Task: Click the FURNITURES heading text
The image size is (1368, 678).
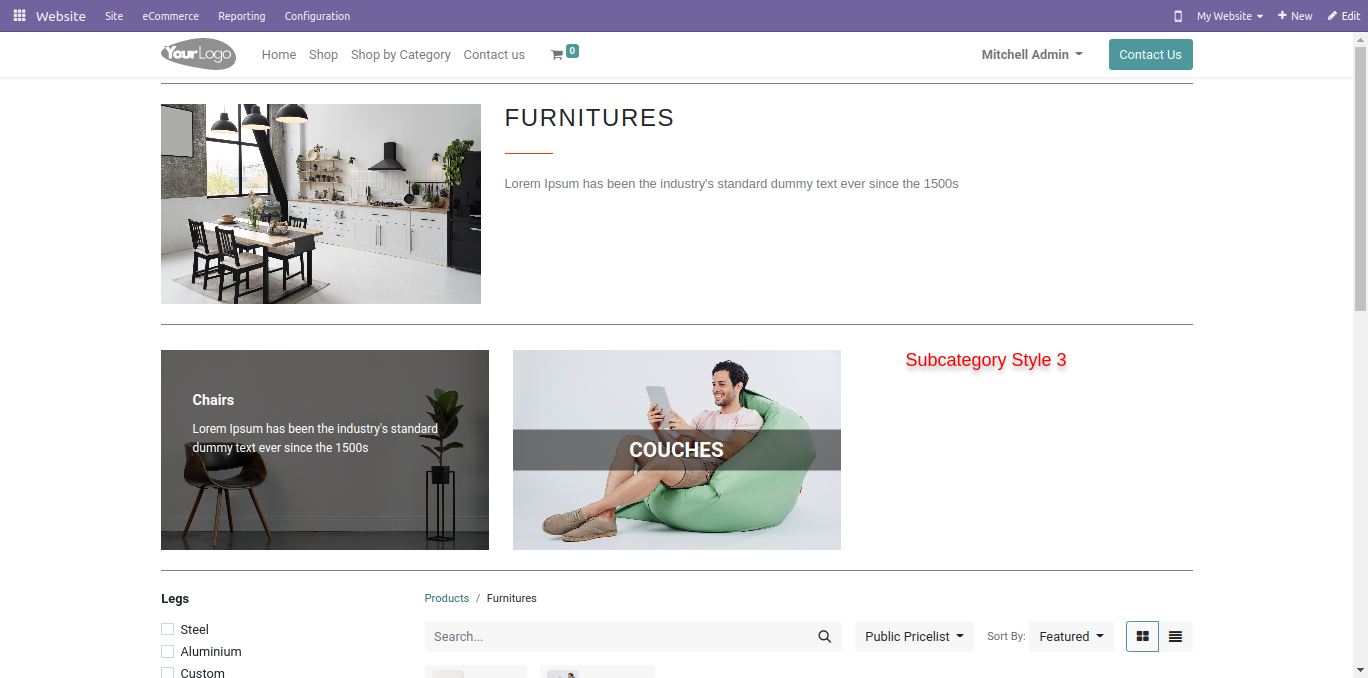Action: 589,118
